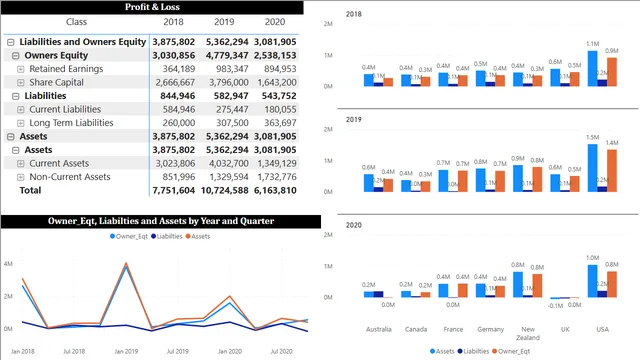Click the 2019 bar chart panel heading
640x360 pixels.
353,120
